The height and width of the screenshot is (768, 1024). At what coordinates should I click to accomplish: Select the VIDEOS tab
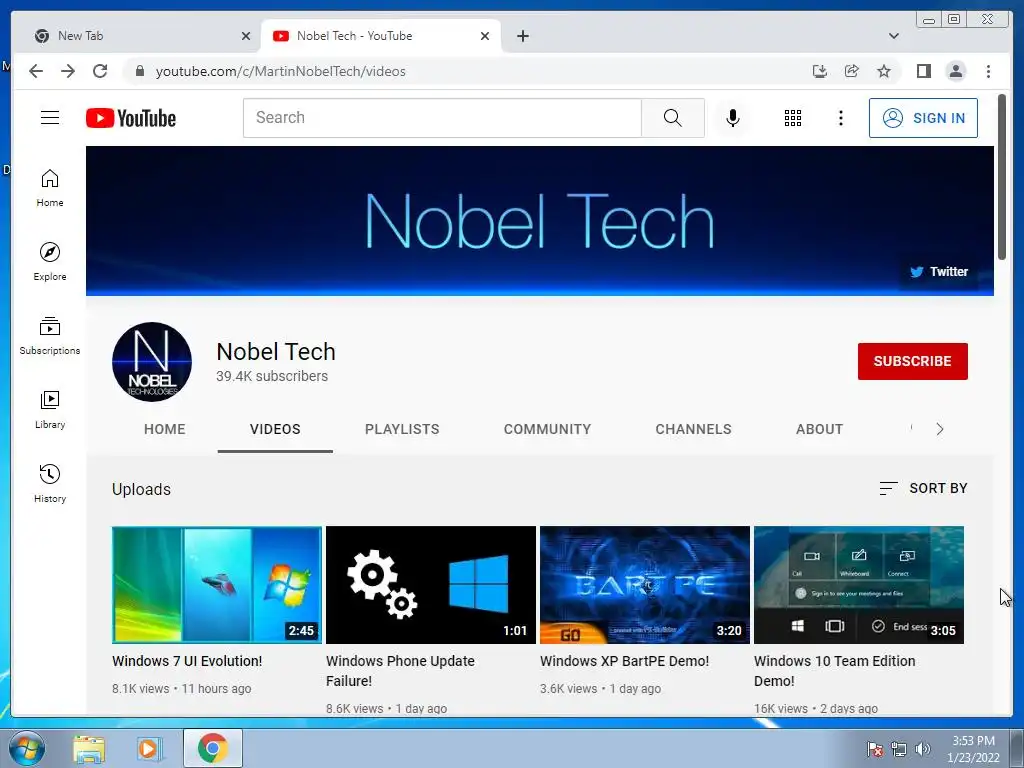[275, 429]
